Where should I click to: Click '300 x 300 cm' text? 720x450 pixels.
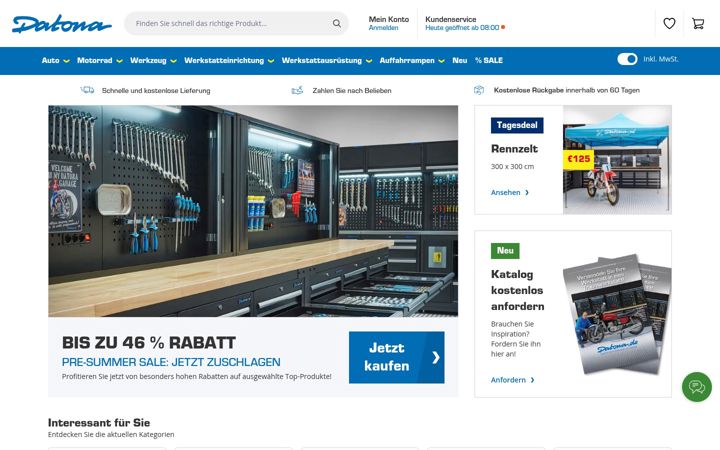point(512,166)
